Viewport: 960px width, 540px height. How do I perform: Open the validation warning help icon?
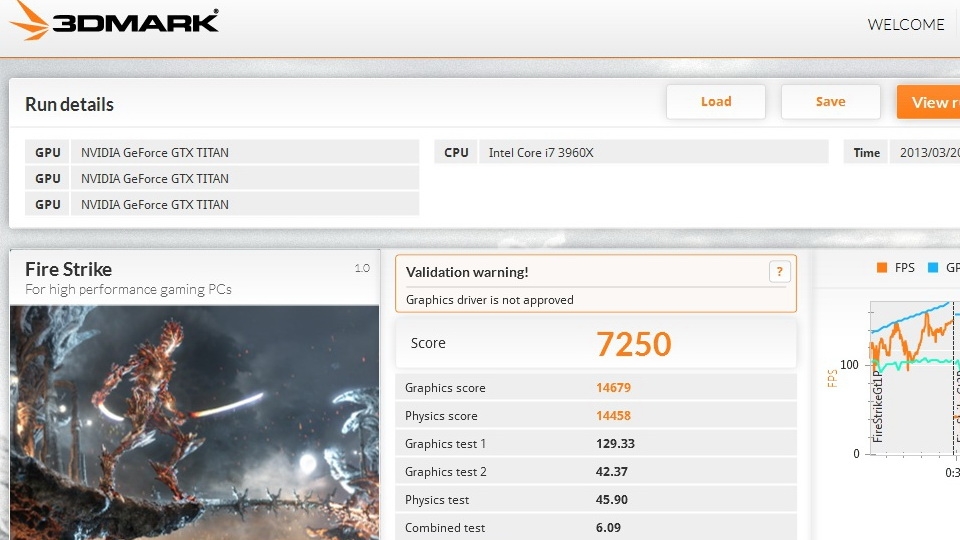tap(779, 271)
